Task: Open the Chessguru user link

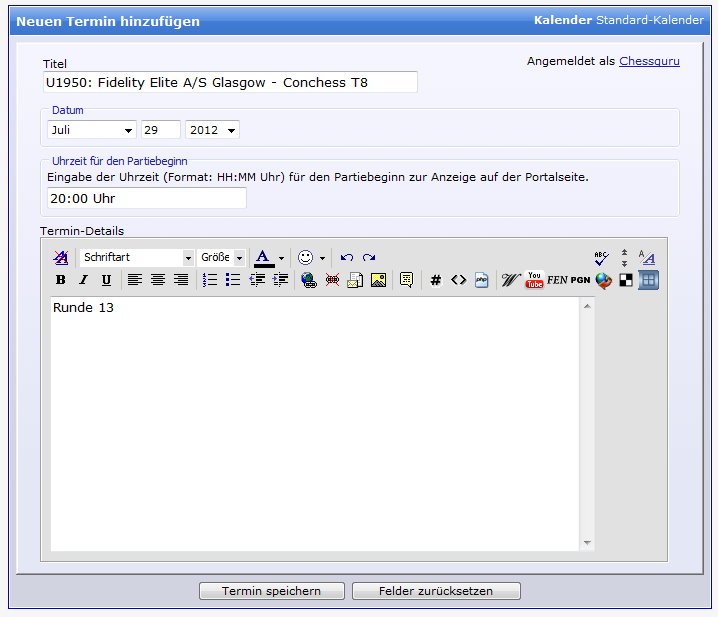Action: point(649,61)
